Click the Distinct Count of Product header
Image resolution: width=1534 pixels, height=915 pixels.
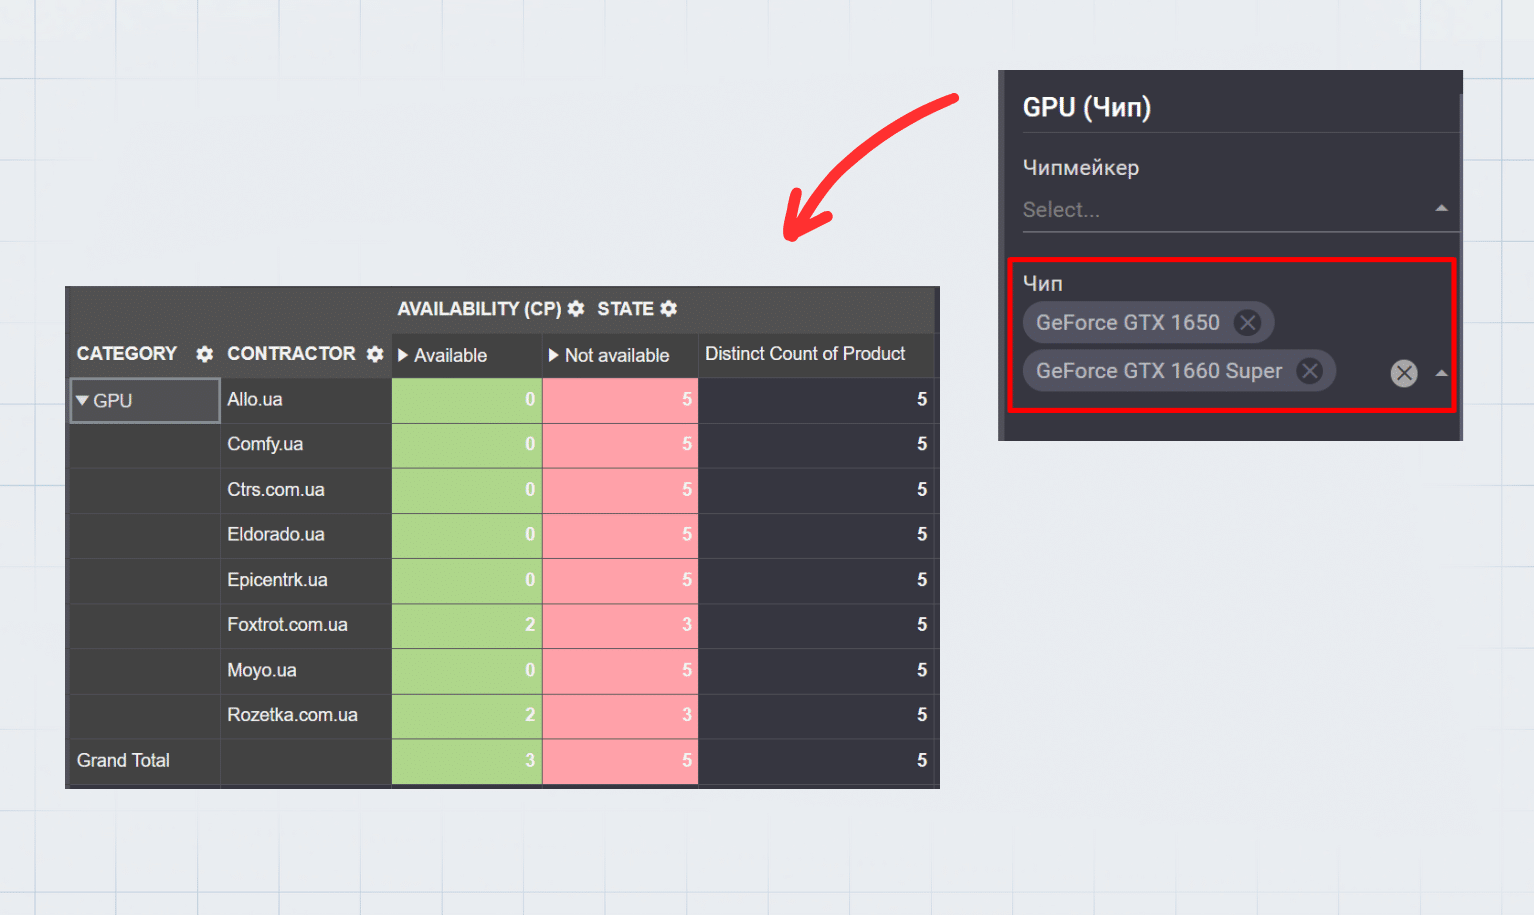coord(805,354)
